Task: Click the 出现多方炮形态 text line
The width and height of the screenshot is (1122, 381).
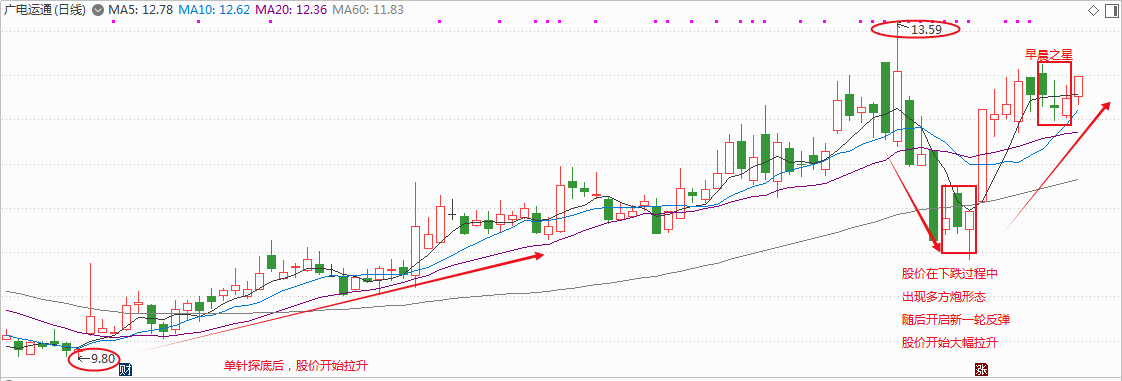Action: [x=944, y=296]
